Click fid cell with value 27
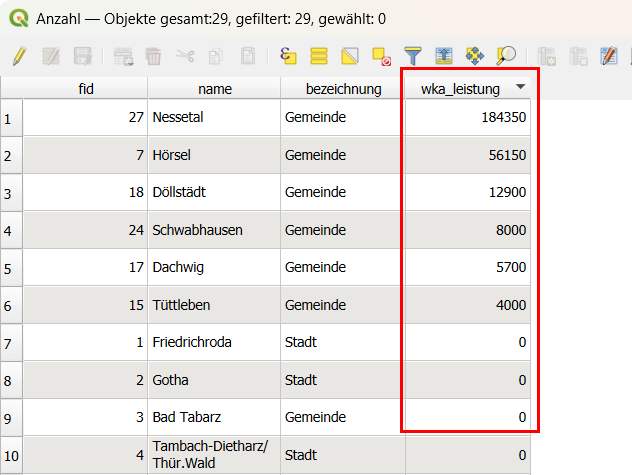This screenshot has width=632, height=475. (x=85, y=117)
